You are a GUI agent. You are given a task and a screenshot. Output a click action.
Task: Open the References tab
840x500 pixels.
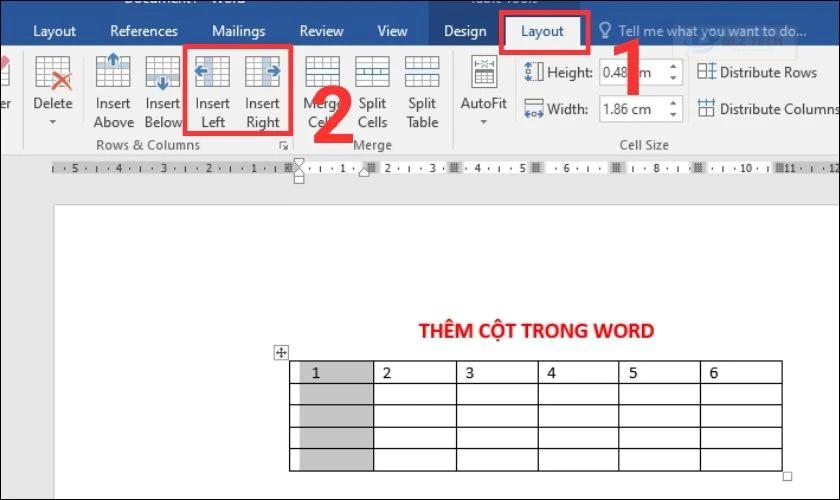144,31
